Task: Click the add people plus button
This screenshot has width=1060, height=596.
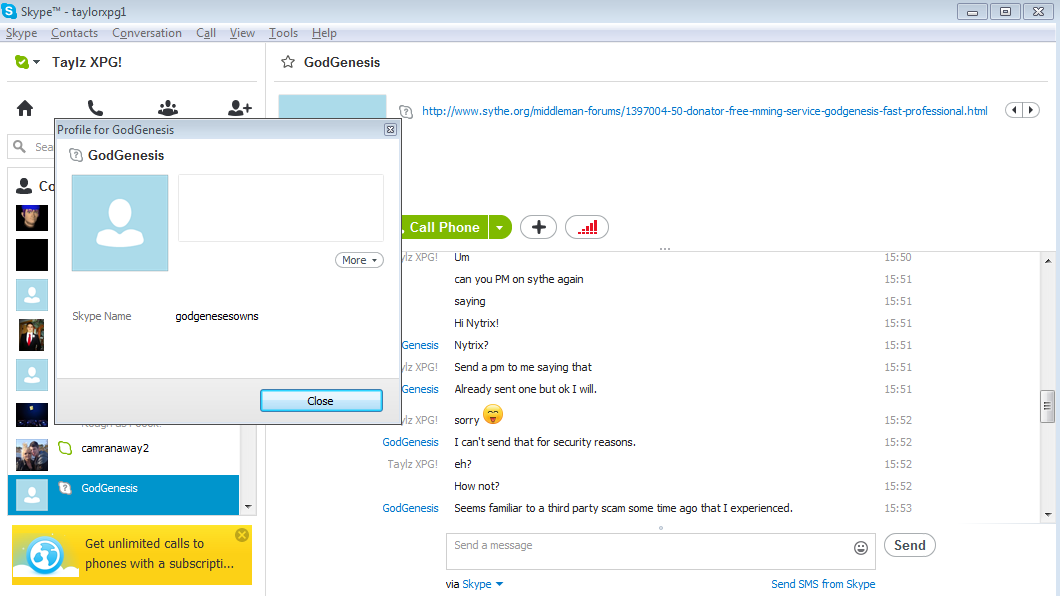Action: [538, 227]
